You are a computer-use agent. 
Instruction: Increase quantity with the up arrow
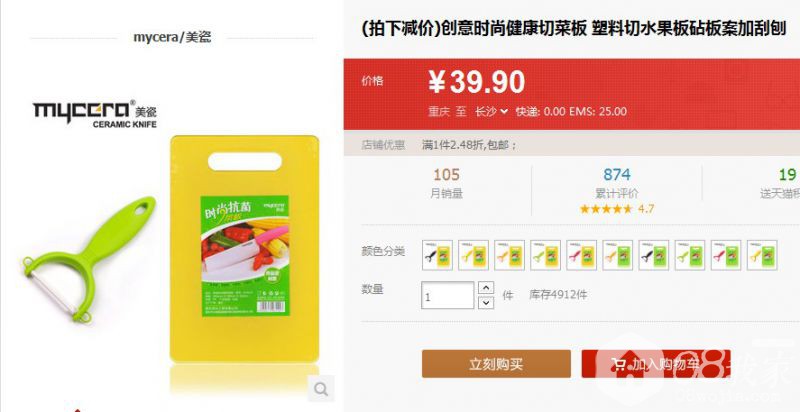[x=486, y=288]
